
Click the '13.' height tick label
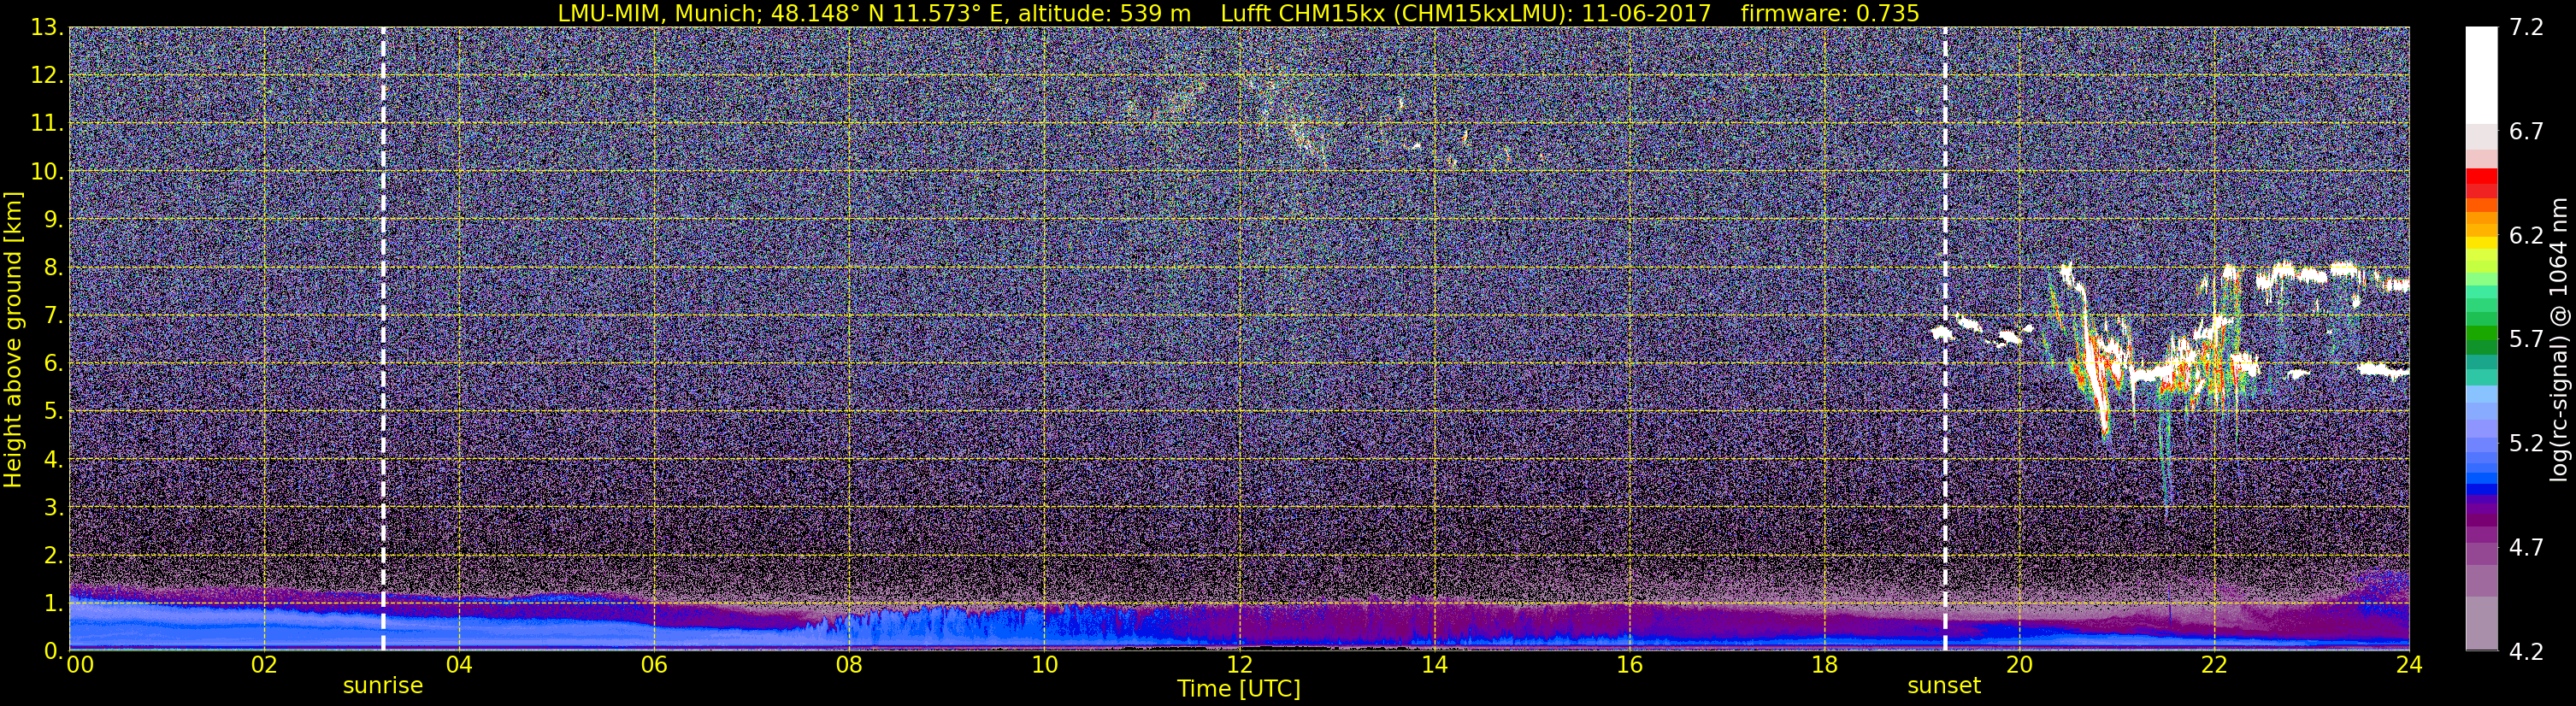(46, 27)
